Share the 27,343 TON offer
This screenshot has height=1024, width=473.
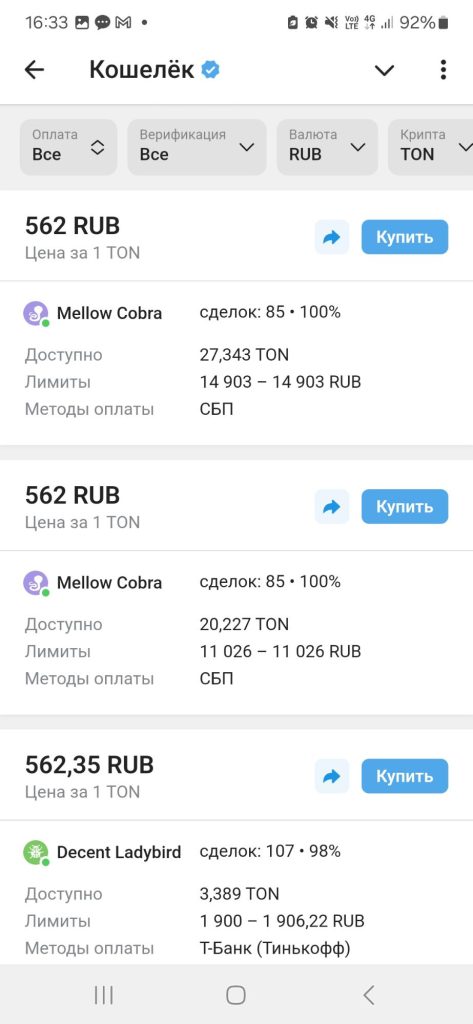332,237
